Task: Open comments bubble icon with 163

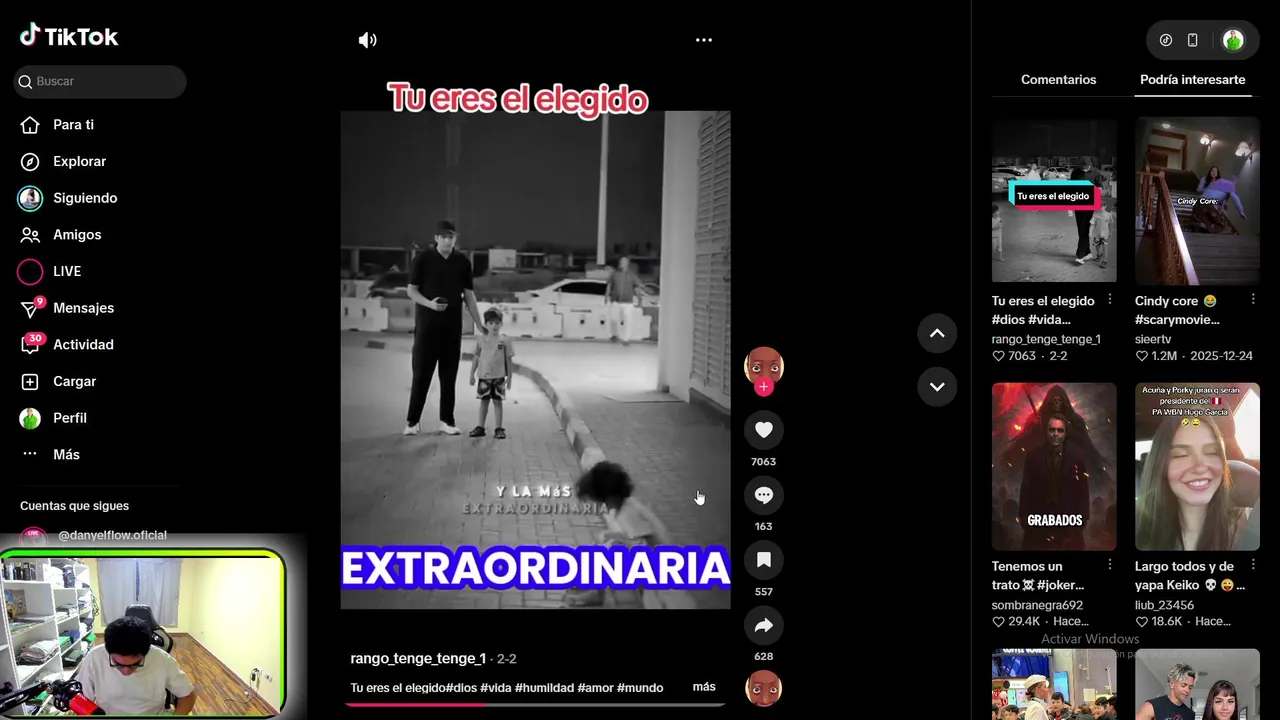Action: point(764,495)
